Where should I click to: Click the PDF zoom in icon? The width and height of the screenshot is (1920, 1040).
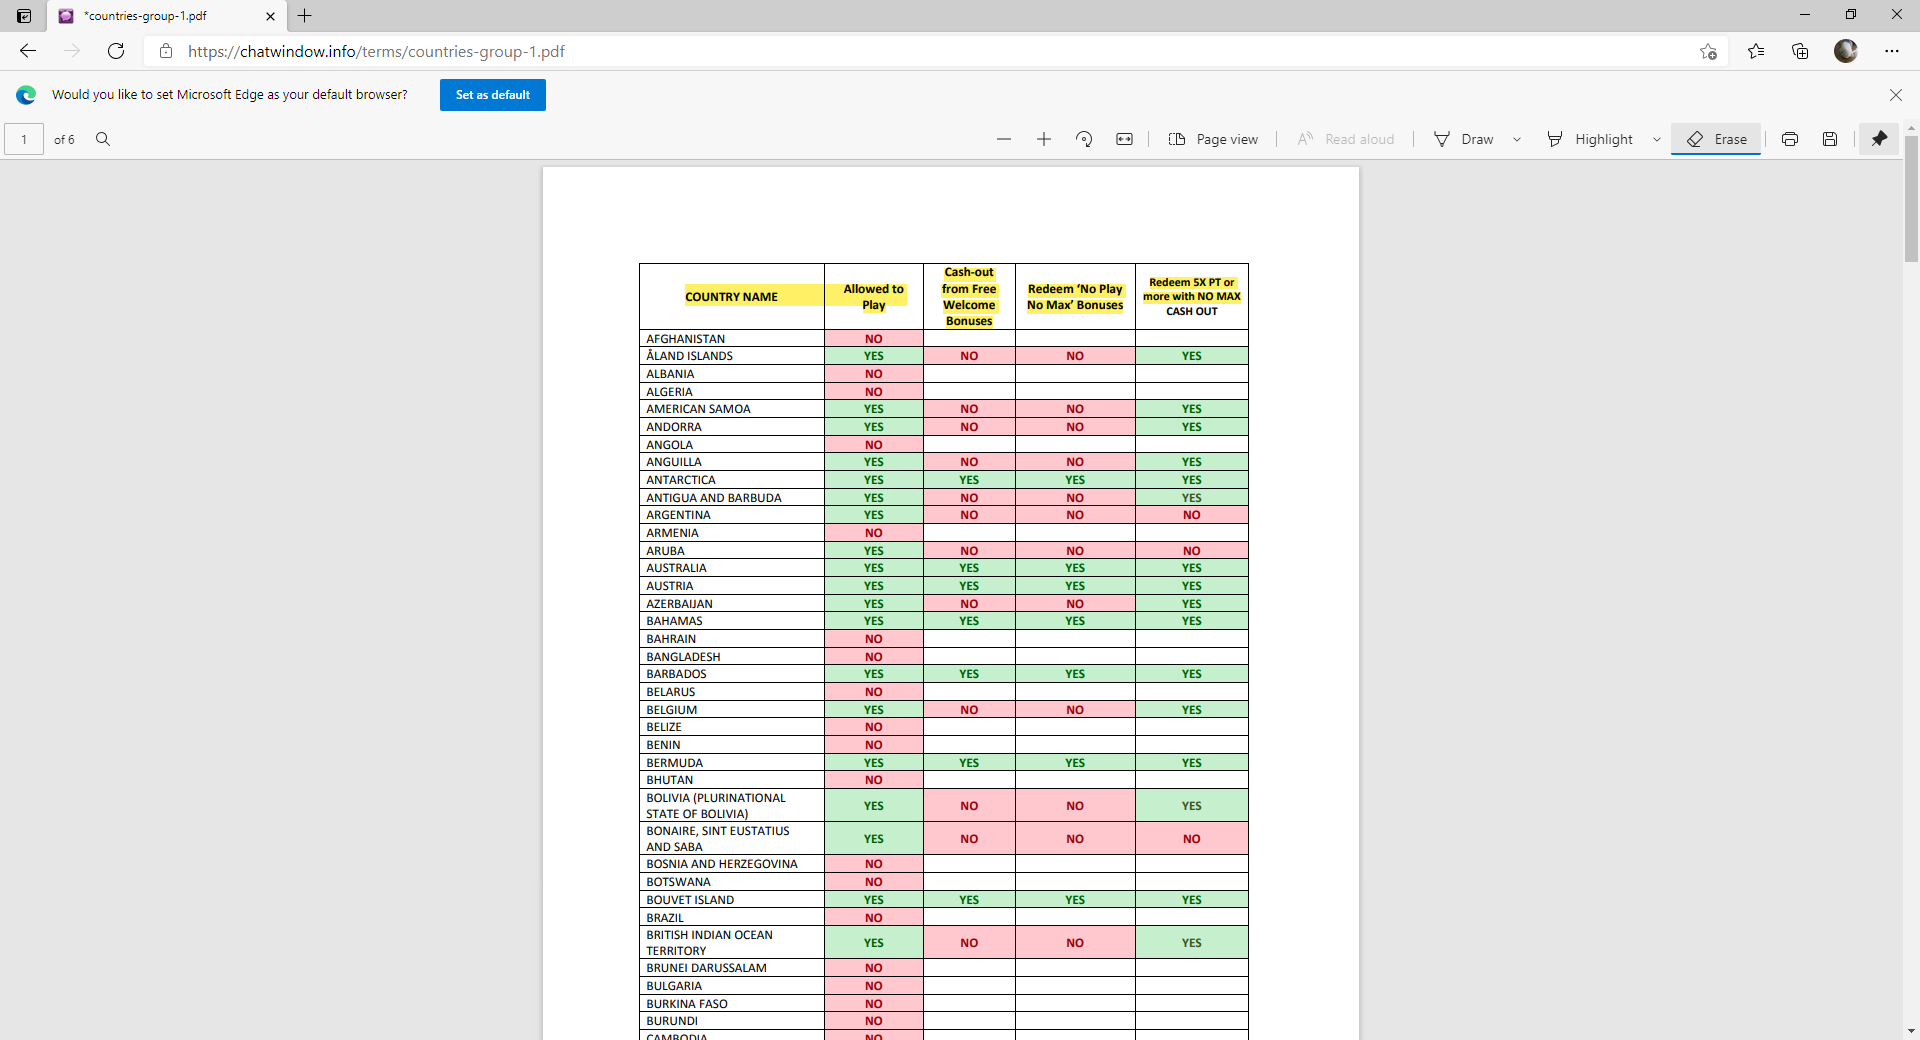tap(1044, 139)
